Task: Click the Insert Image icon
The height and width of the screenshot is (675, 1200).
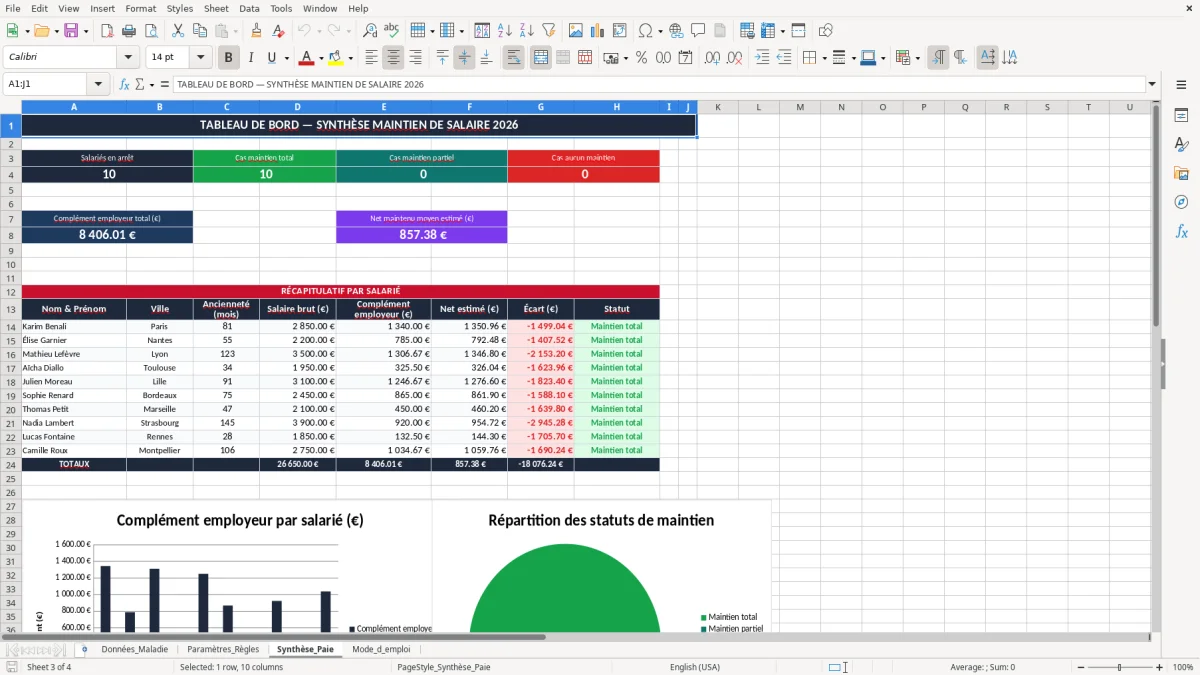Action: click(x=575, y=31)
